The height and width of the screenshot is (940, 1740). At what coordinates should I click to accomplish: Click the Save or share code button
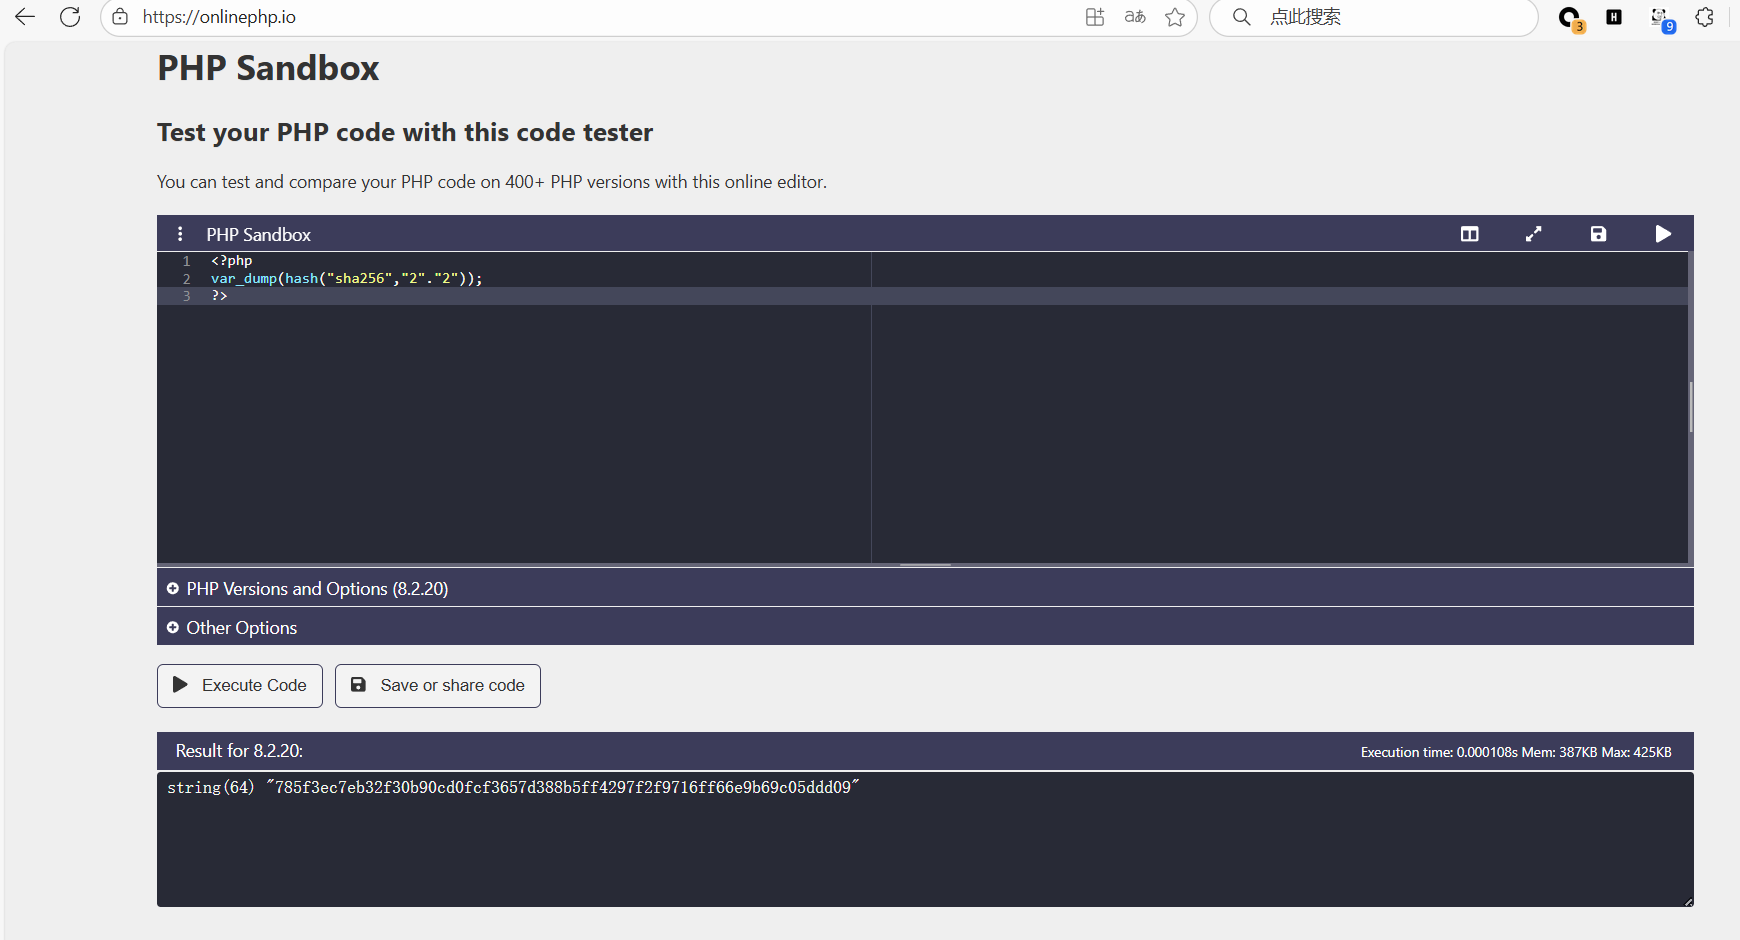click(438, 686)
